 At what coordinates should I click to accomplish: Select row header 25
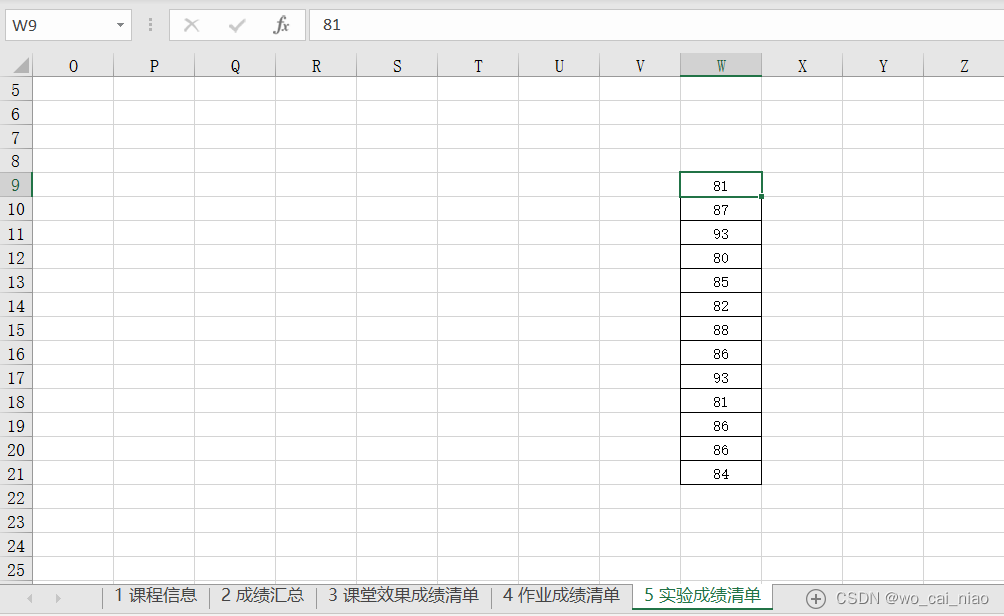click(16, 570)
